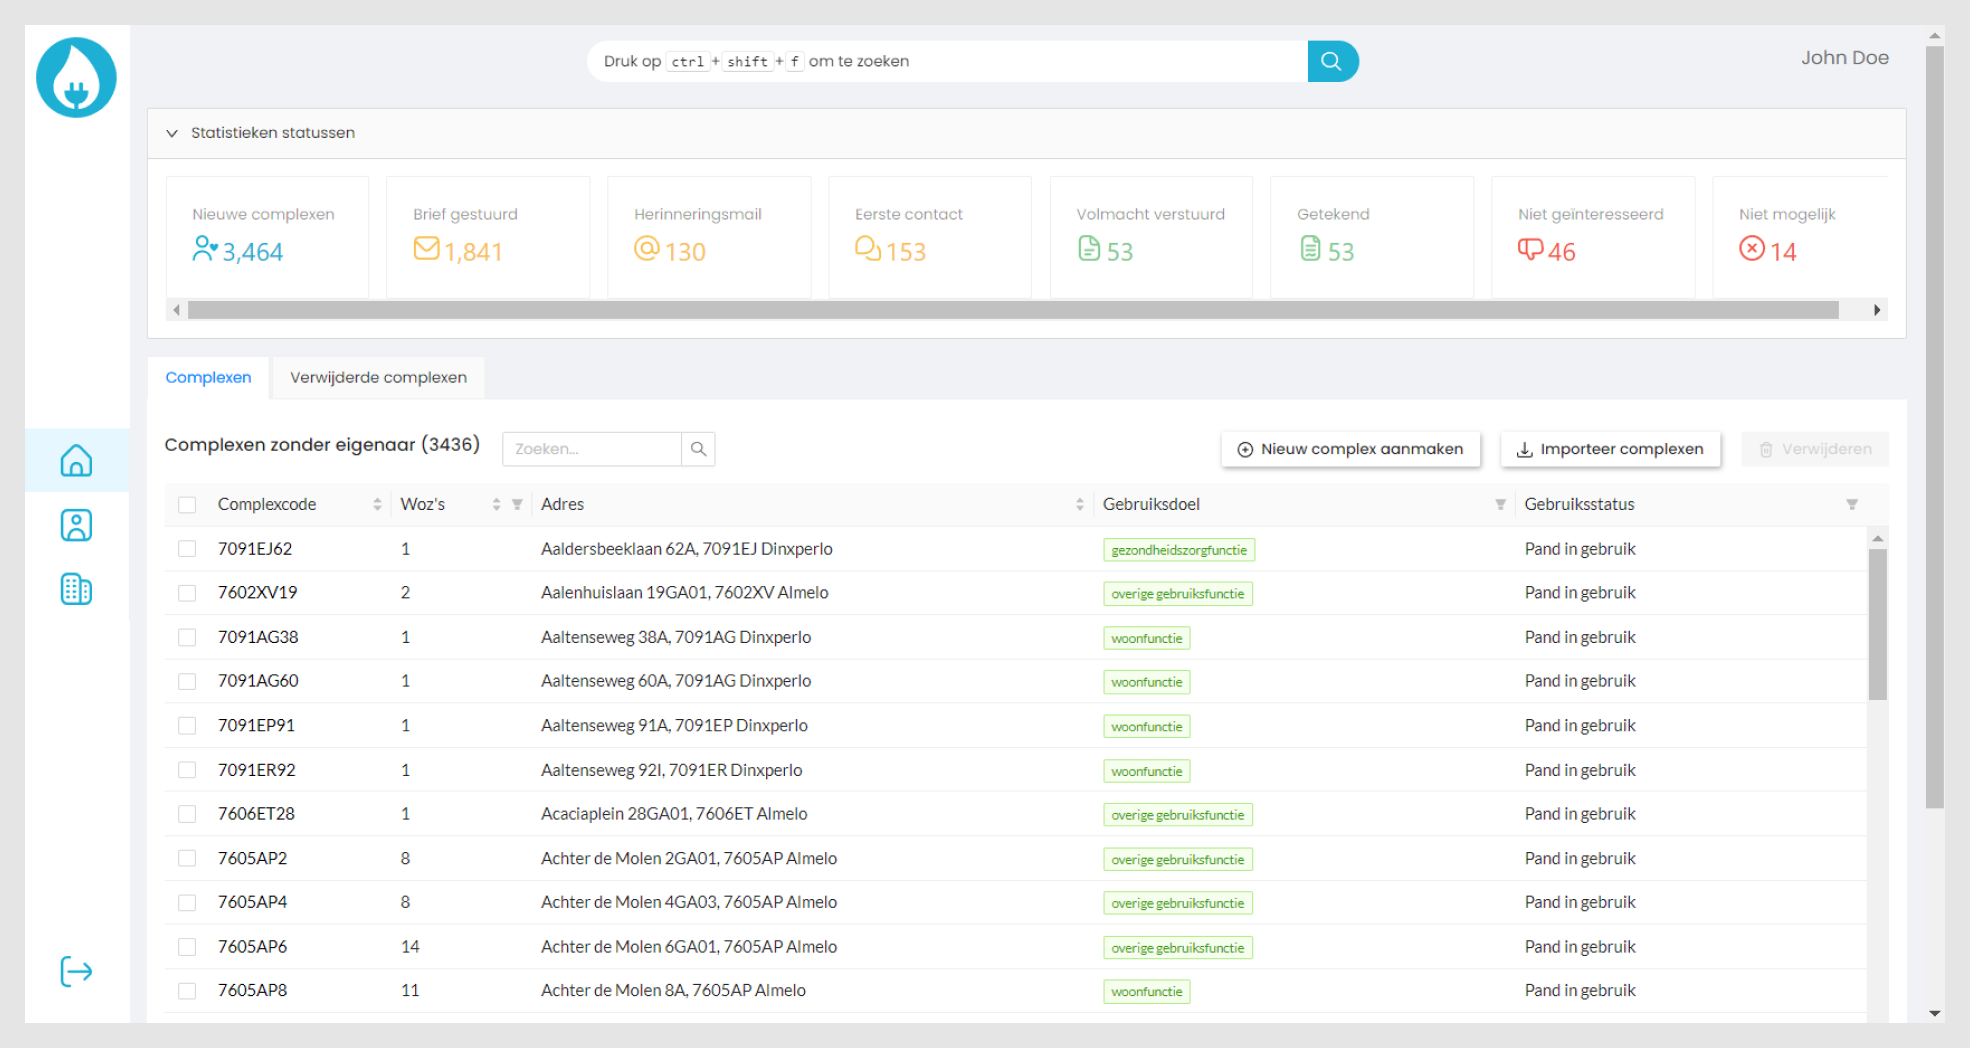
Task: Click the Niet geïnteresseerd thumbs-down icon
Action: coord(1530,249)
